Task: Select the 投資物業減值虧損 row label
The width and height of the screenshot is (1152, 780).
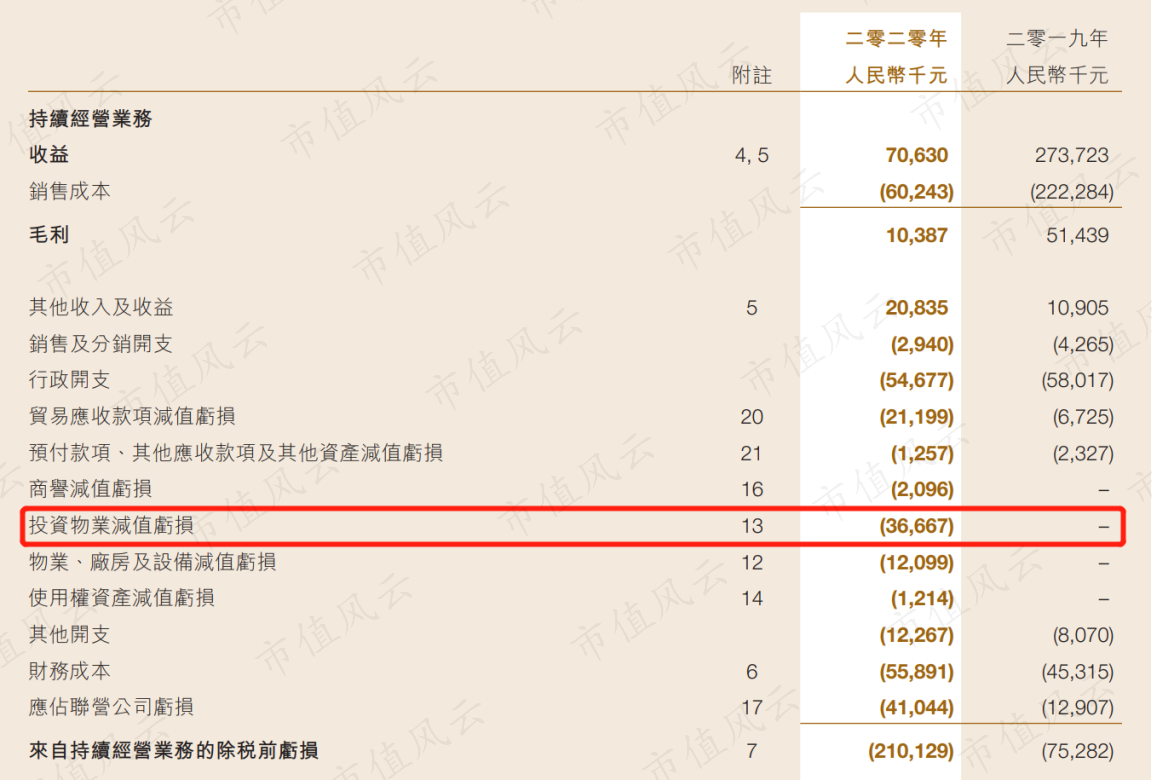Action: (x=111, y=525)
